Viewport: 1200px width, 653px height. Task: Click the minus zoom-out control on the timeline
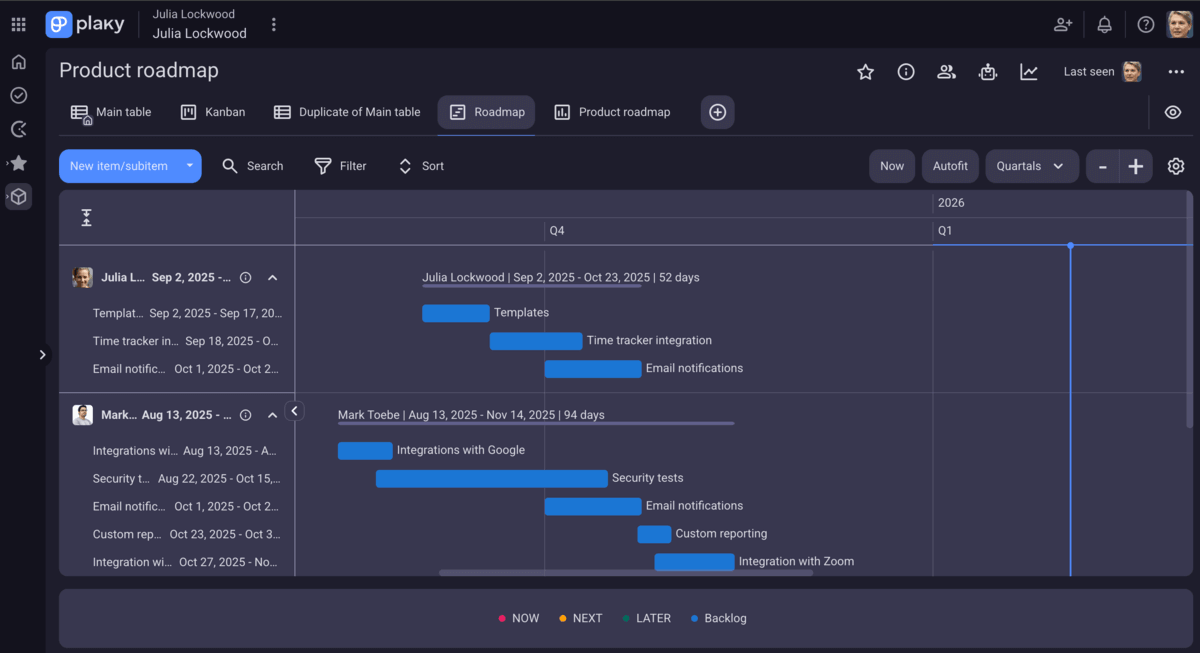[1103, 166]
